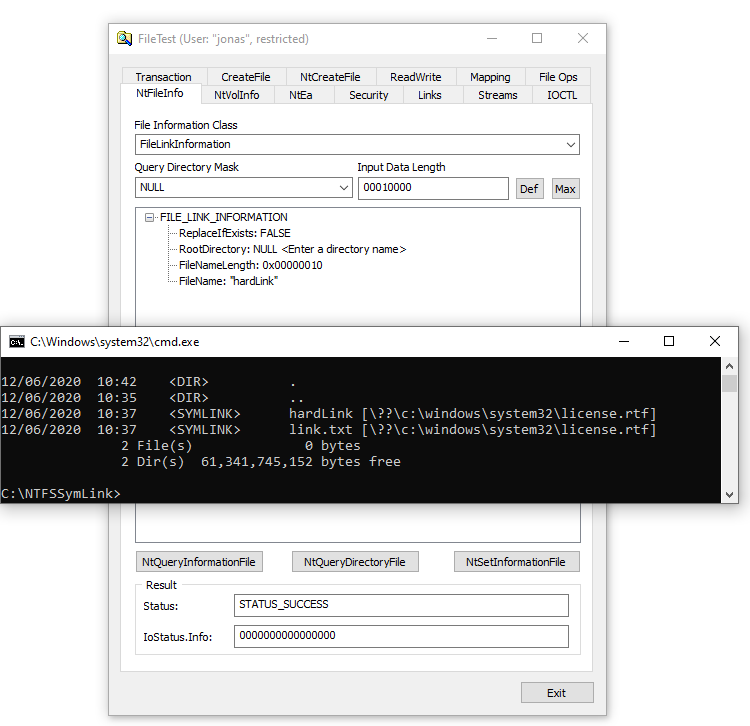Click the Max button
The width and height of the screenshot is (750, 726).
click(x=565, y=189)
